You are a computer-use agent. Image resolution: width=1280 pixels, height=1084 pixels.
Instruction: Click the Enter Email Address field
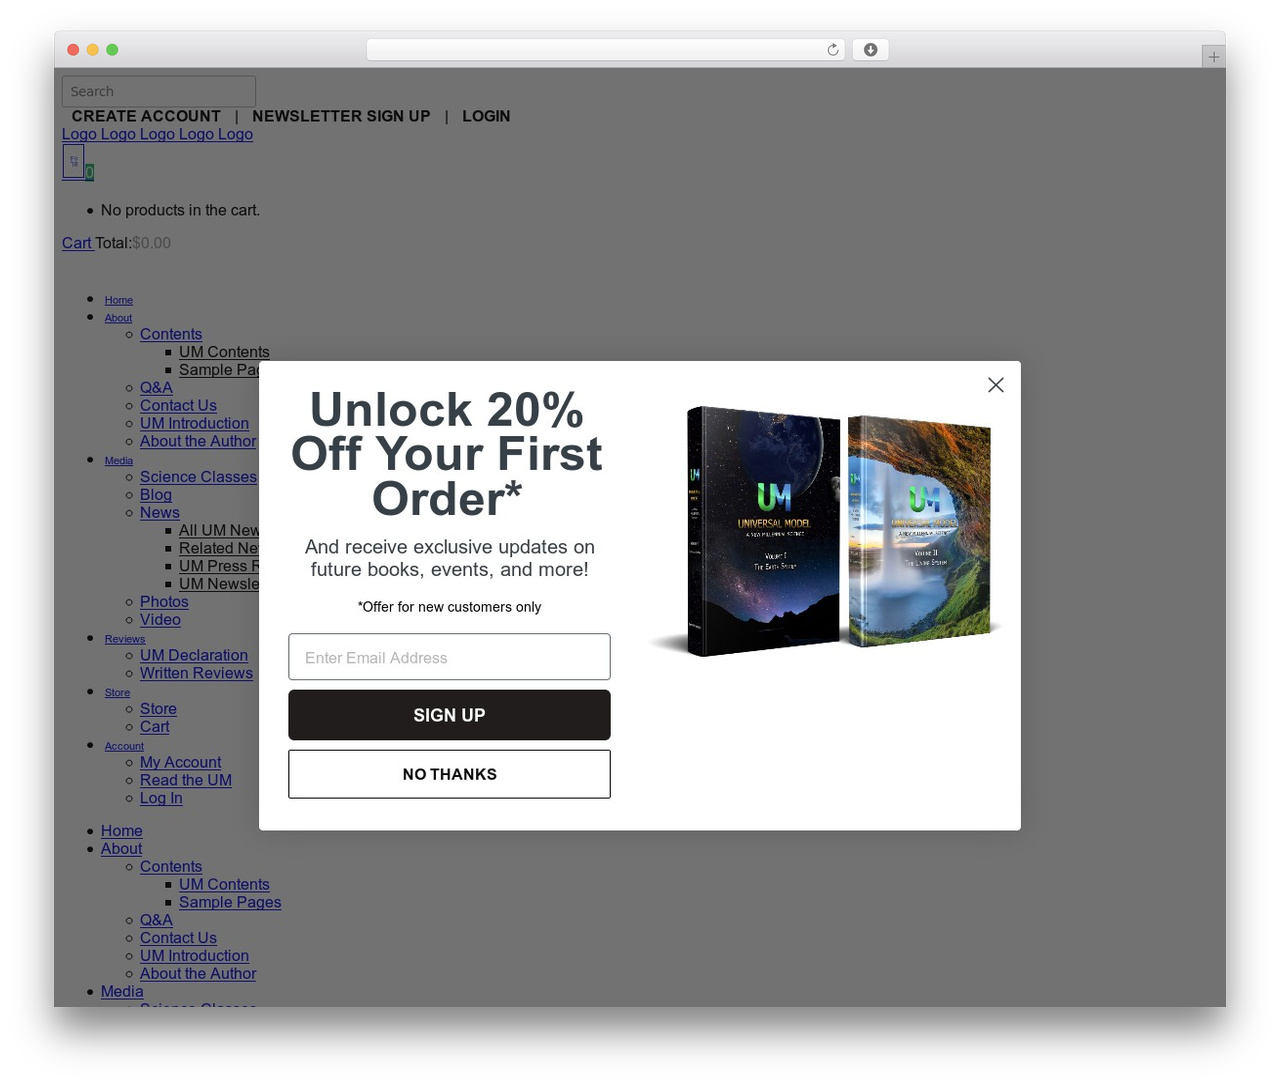(x=449, y=657)
